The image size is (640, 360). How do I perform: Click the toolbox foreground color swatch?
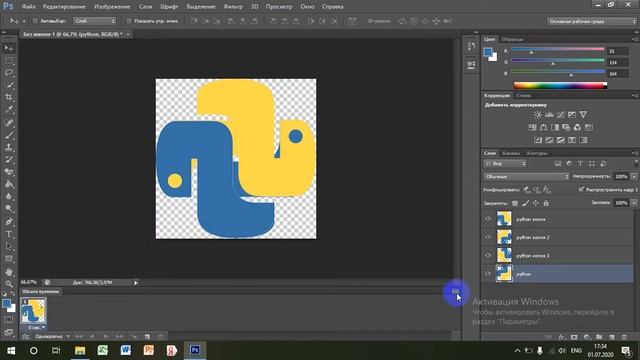pos(7,304)
